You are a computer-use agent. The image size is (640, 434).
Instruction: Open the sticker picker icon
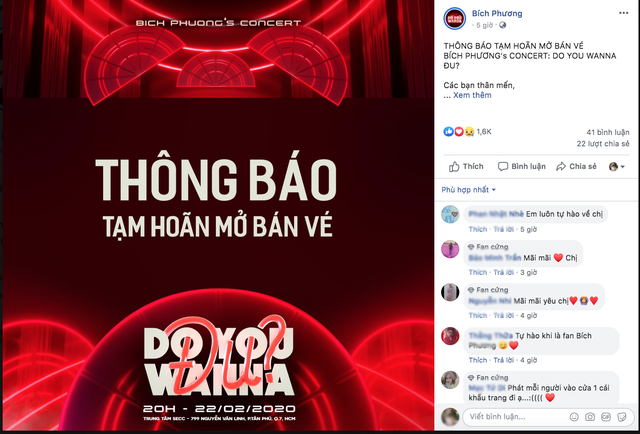[x=622, y=417]
